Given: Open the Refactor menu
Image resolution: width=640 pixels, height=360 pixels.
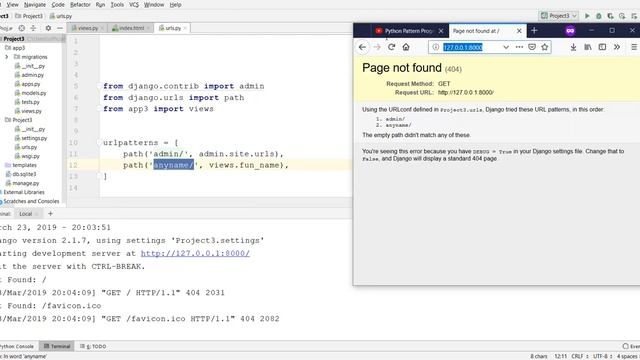Looking at the screenshot, I should coord(80,4).
